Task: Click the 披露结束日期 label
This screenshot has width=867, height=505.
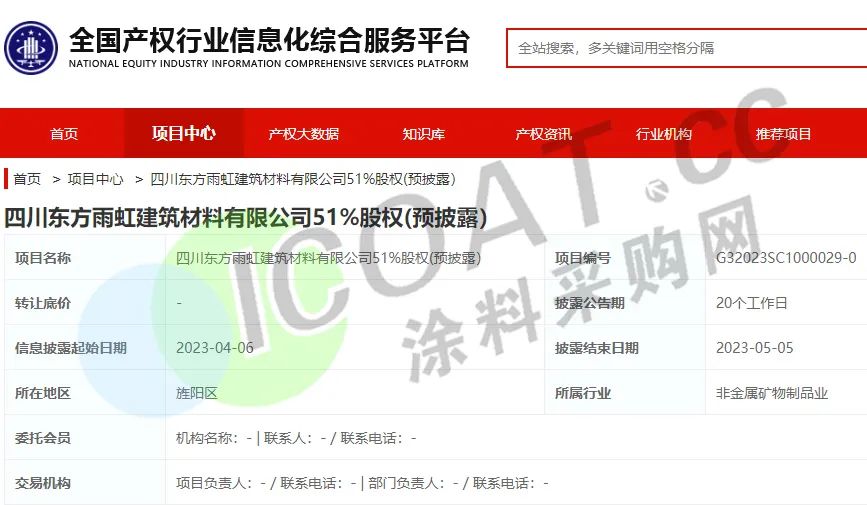Action: tap(597, 348)
